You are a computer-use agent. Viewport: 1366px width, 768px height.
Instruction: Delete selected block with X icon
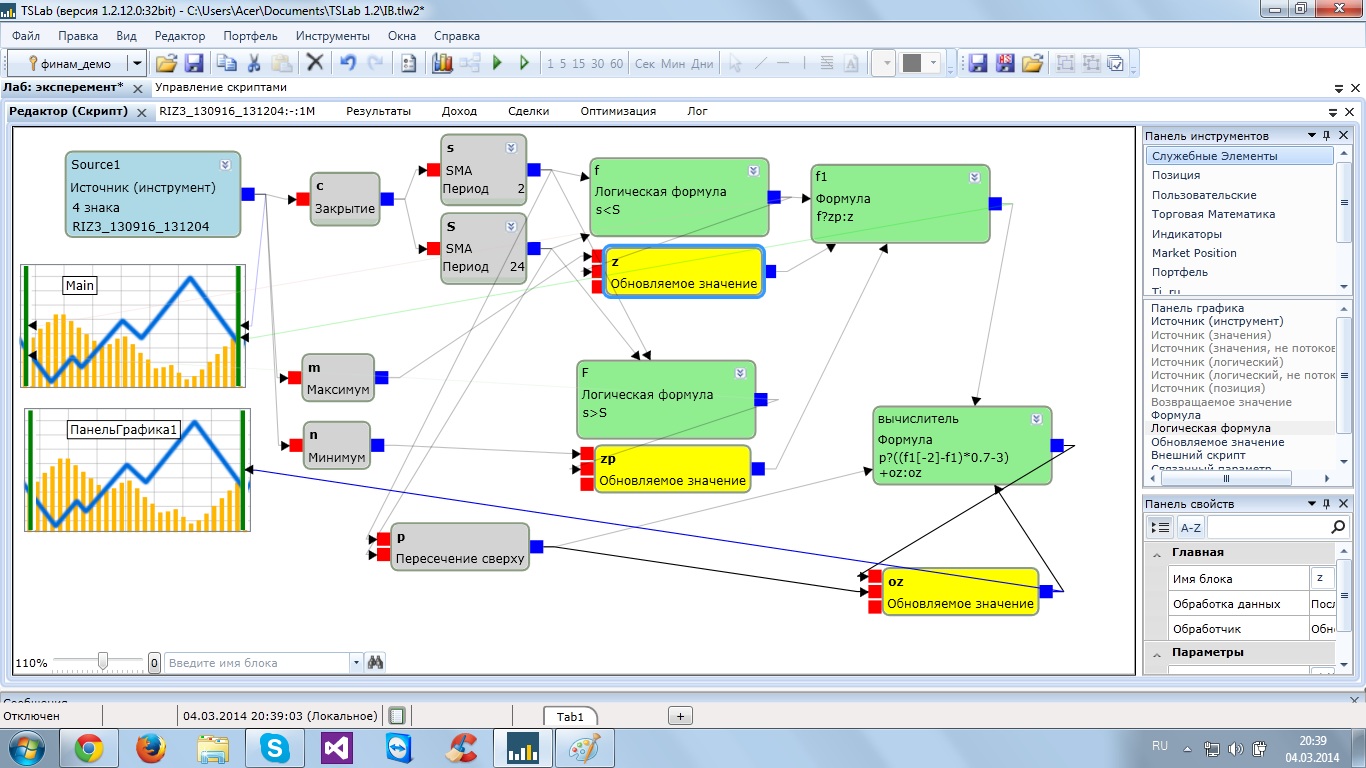pos(315,63)
